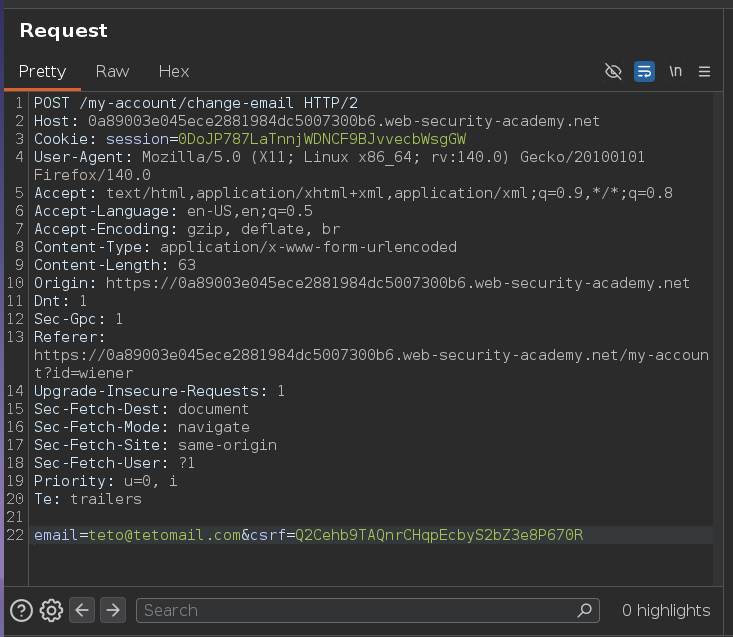The height and width of the screenshot is (637, 733).
Task: Toggle the line wrap button
Action: pyautogui.click(x=644, y=72)
